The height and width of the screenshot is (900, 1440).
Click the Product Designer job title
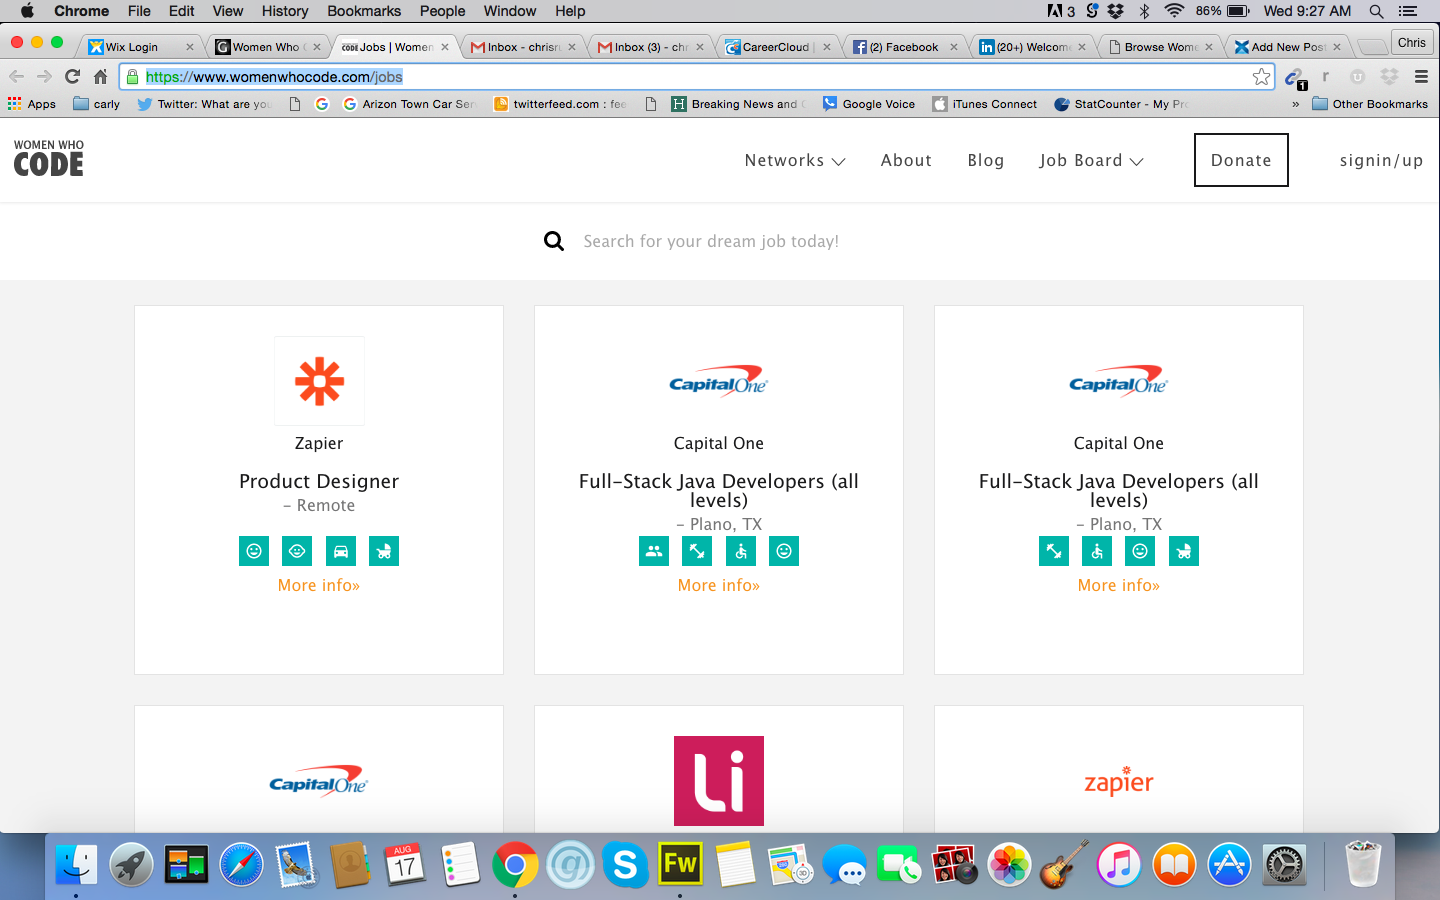319,481
